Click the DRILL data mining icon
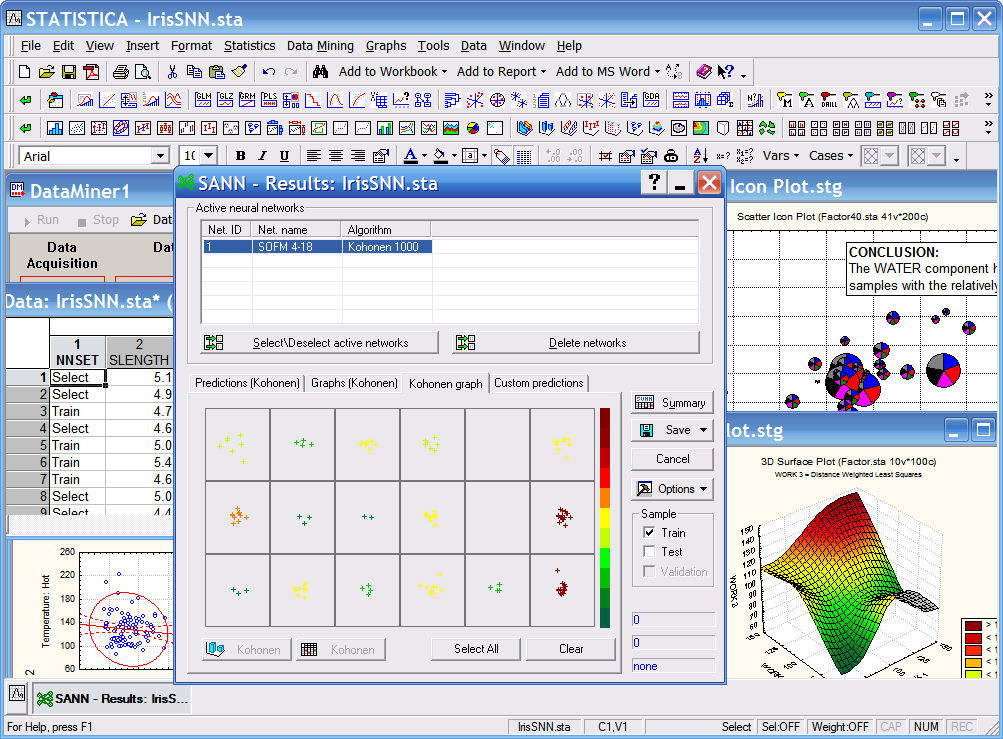Screen dimensions: 1003x739 pyautogui.click(x=828, y=100)
